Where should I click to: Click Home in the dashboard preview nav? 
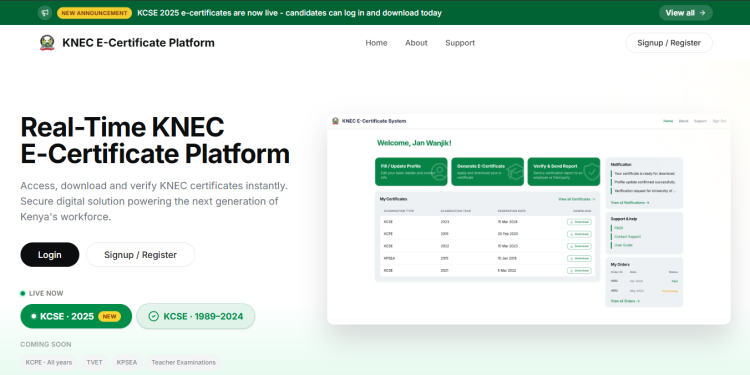(x=668, y=121)
